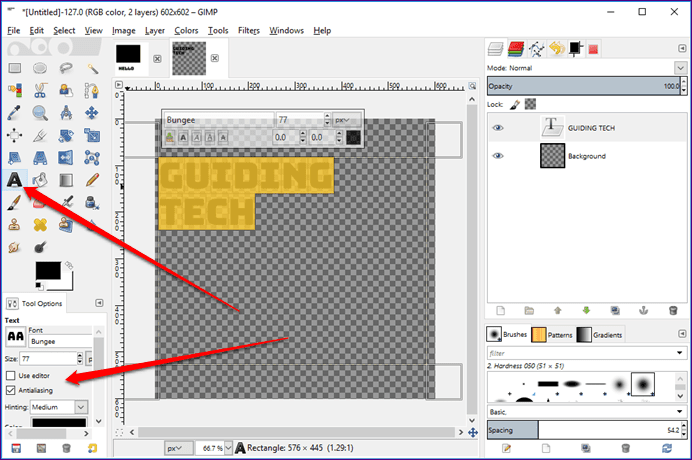Select the Alignment tool

point(15,136)
